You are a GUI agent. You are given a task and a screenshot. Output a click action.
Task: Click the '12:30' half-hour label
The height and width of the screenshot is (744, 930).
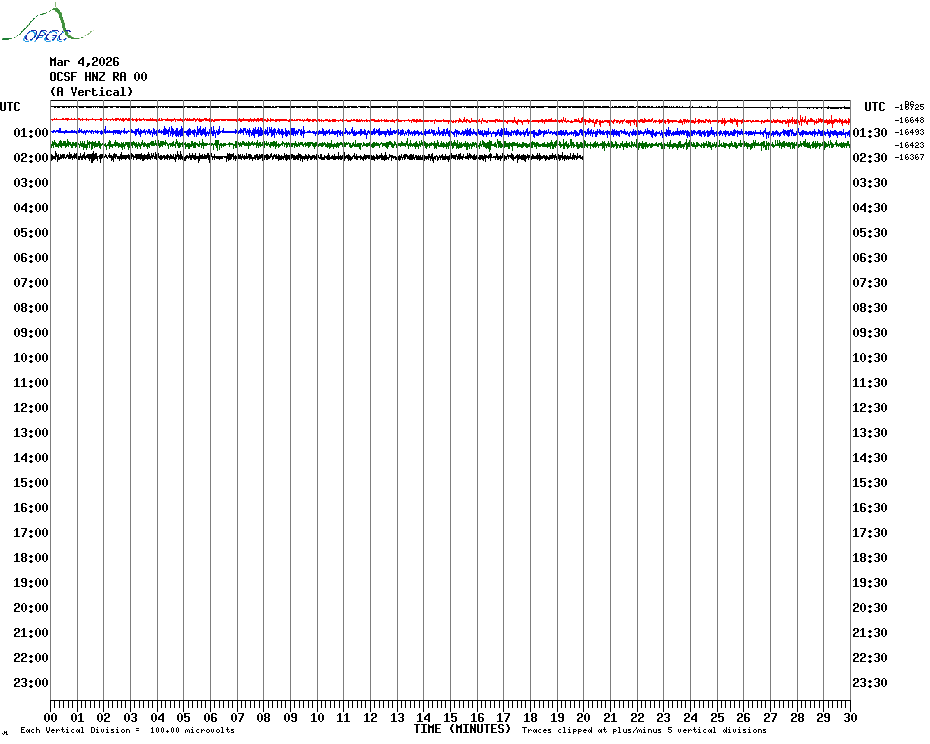pyautogui.click(x=870, y=408)
